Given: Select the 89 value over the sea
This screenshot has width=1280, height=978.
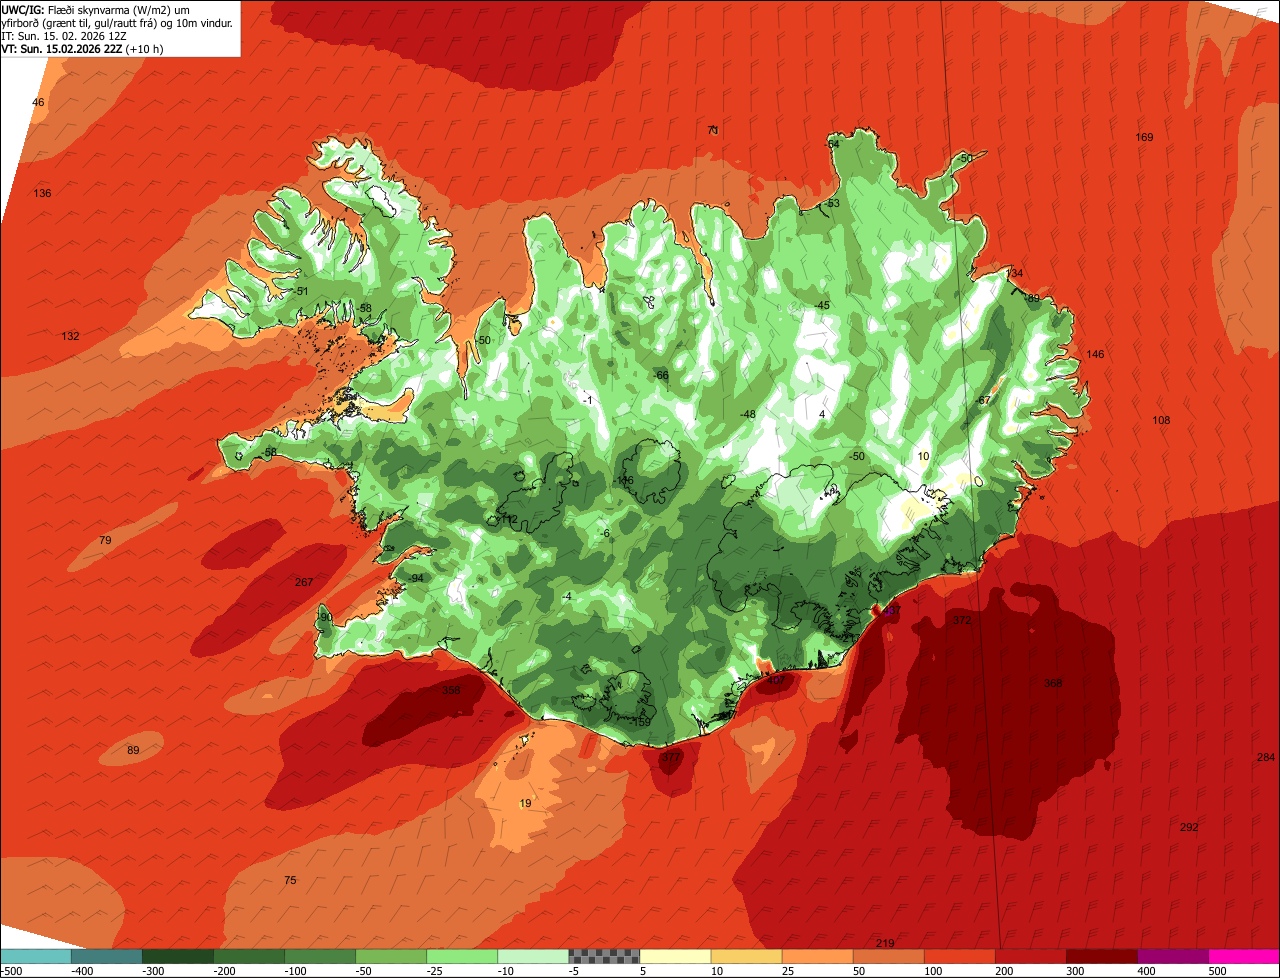Looking at the screenshot, I should [x=133, y=750].
